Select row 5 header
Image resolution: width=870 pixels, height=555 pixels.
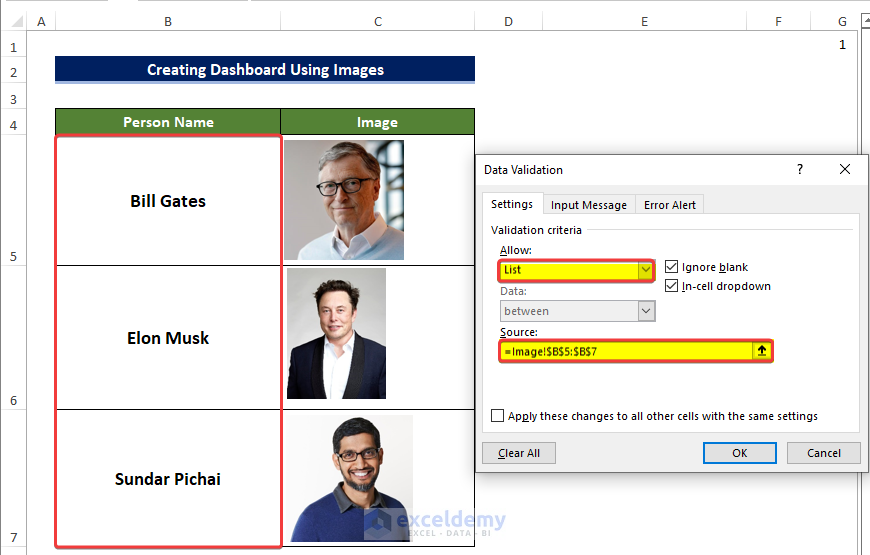coord(13,200)
